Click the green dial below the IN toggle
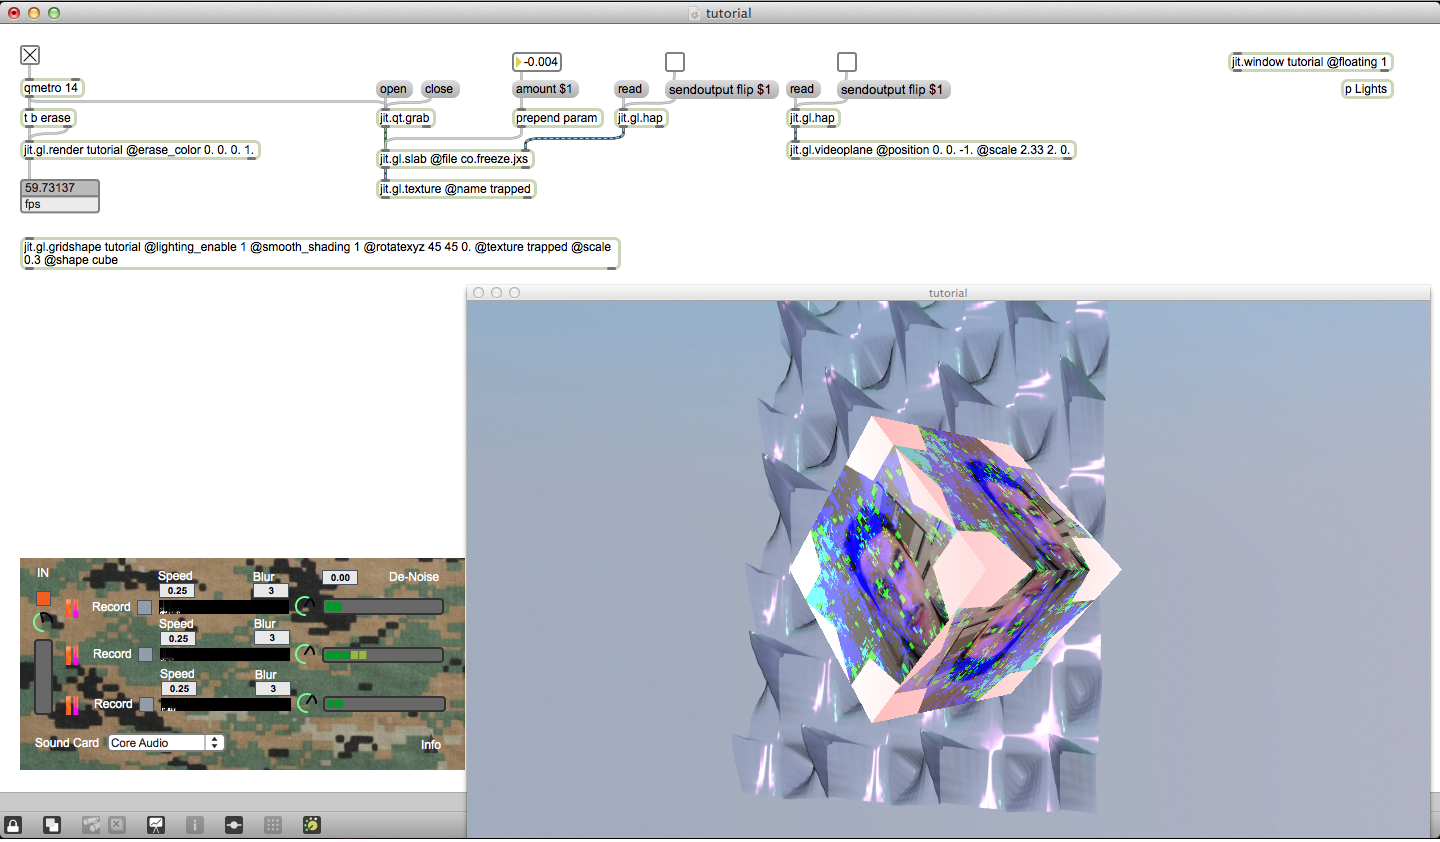The width and height of the screenshot is (1440, 842). 43,622
